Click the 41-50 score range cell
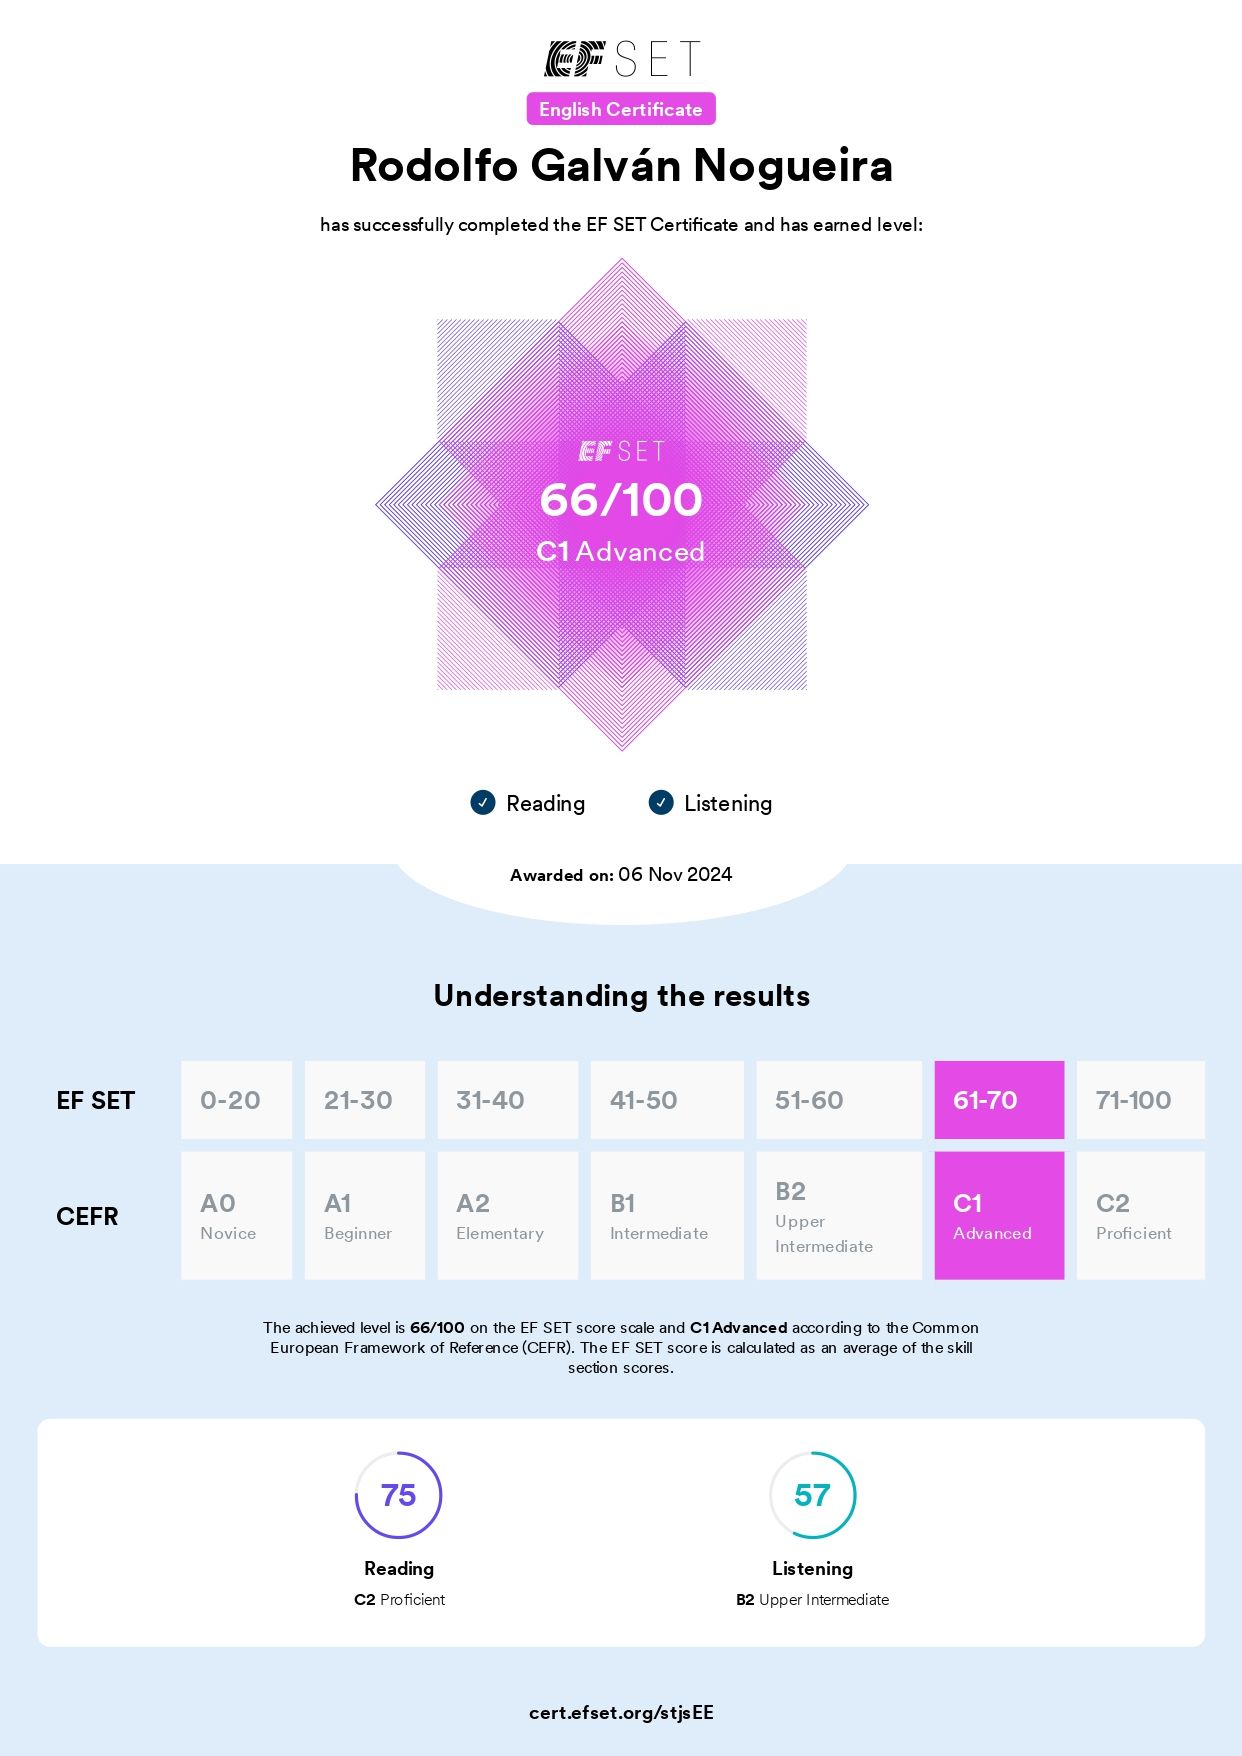This screenshot has height=1756, width=1242. (x=667, y=1100)
